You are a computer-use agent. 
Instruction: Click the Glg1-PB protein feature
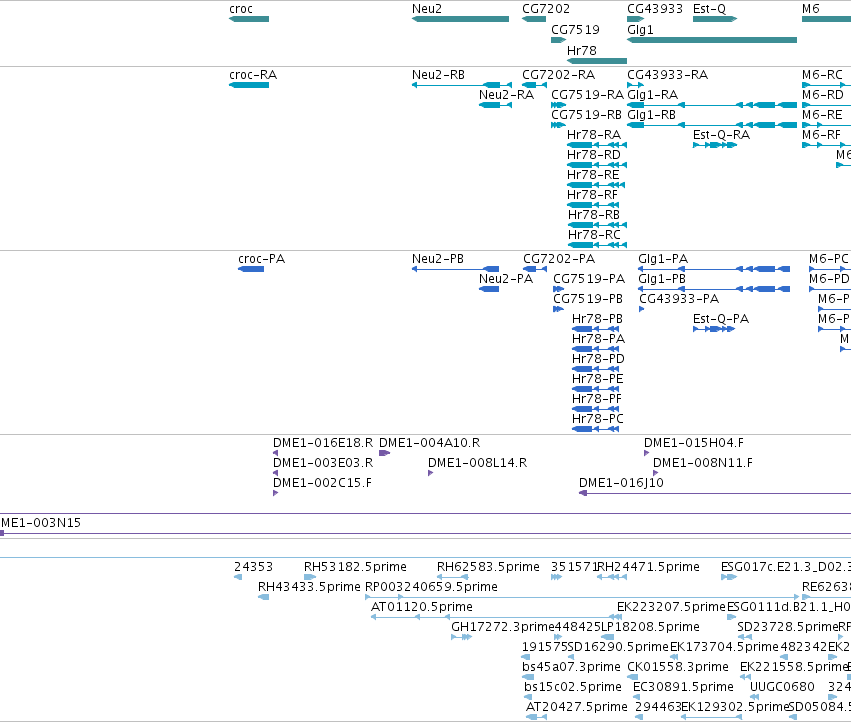(x=714, y=289)
